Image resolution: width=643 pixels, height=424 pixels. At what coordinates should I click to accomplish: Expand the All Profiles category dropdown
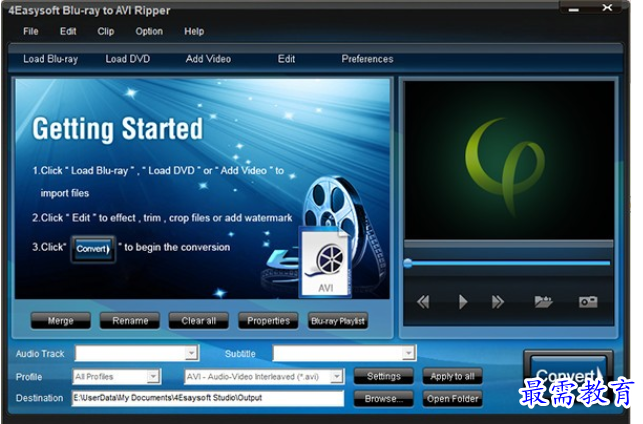tap(153, 376)
